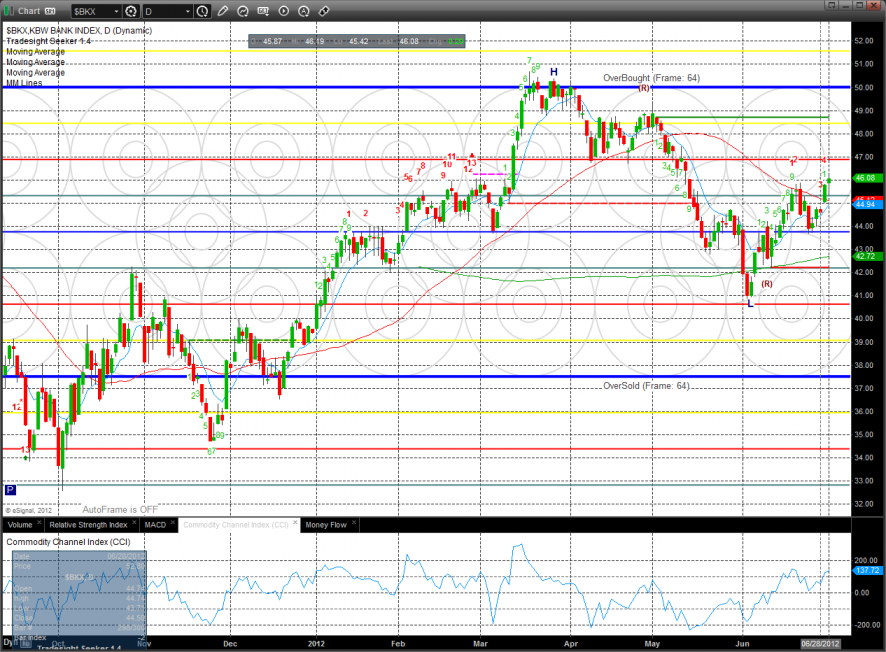Open the D interval dropdown
The width and height of the screenshot is (886, 652).
click(x=187, y=12)
